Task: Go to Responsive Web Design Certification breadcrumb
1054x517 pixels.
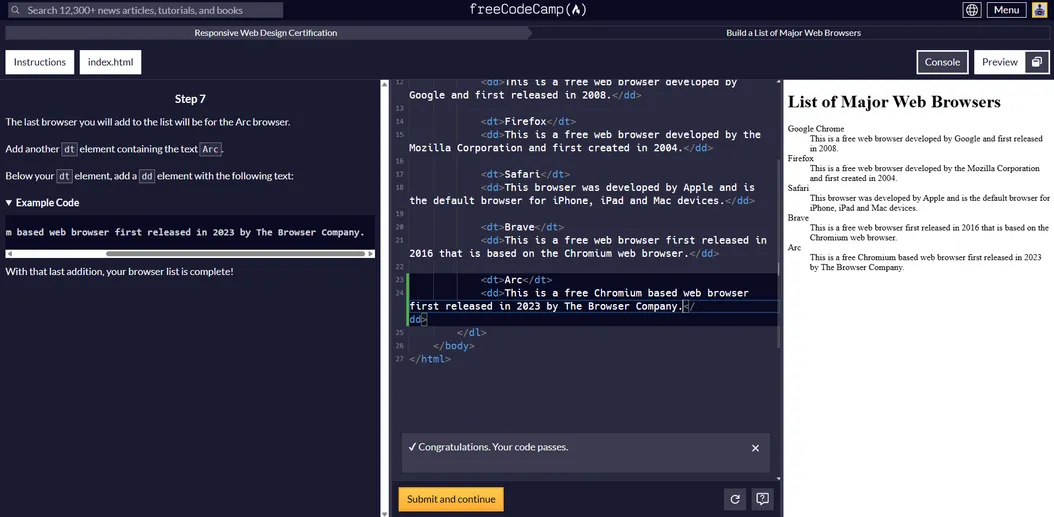Action: pos(265,33)
